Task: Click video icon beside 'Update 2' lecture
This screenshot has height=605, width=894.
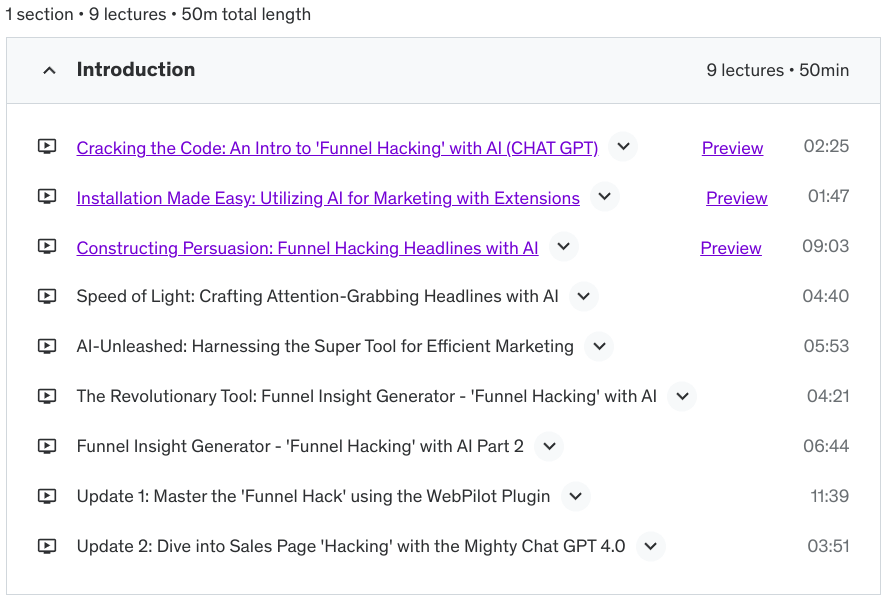Action: [47, 547]
